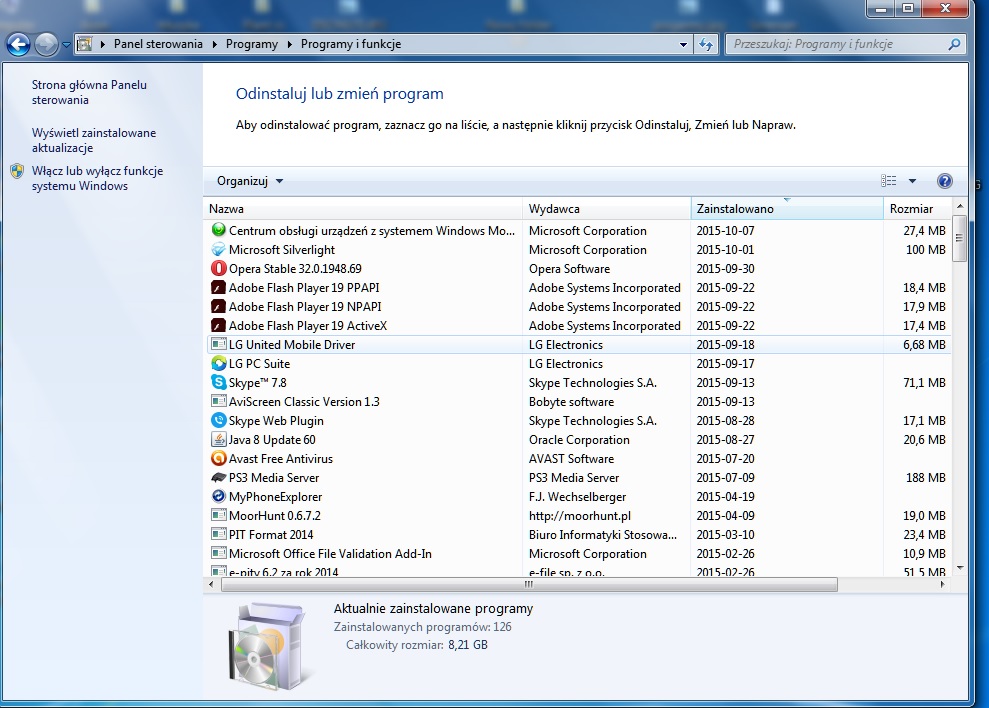Click the Microsoft Silverlight icon
Image resolution: width=989 pixels, height=708 pixels.
click(218, 249)
